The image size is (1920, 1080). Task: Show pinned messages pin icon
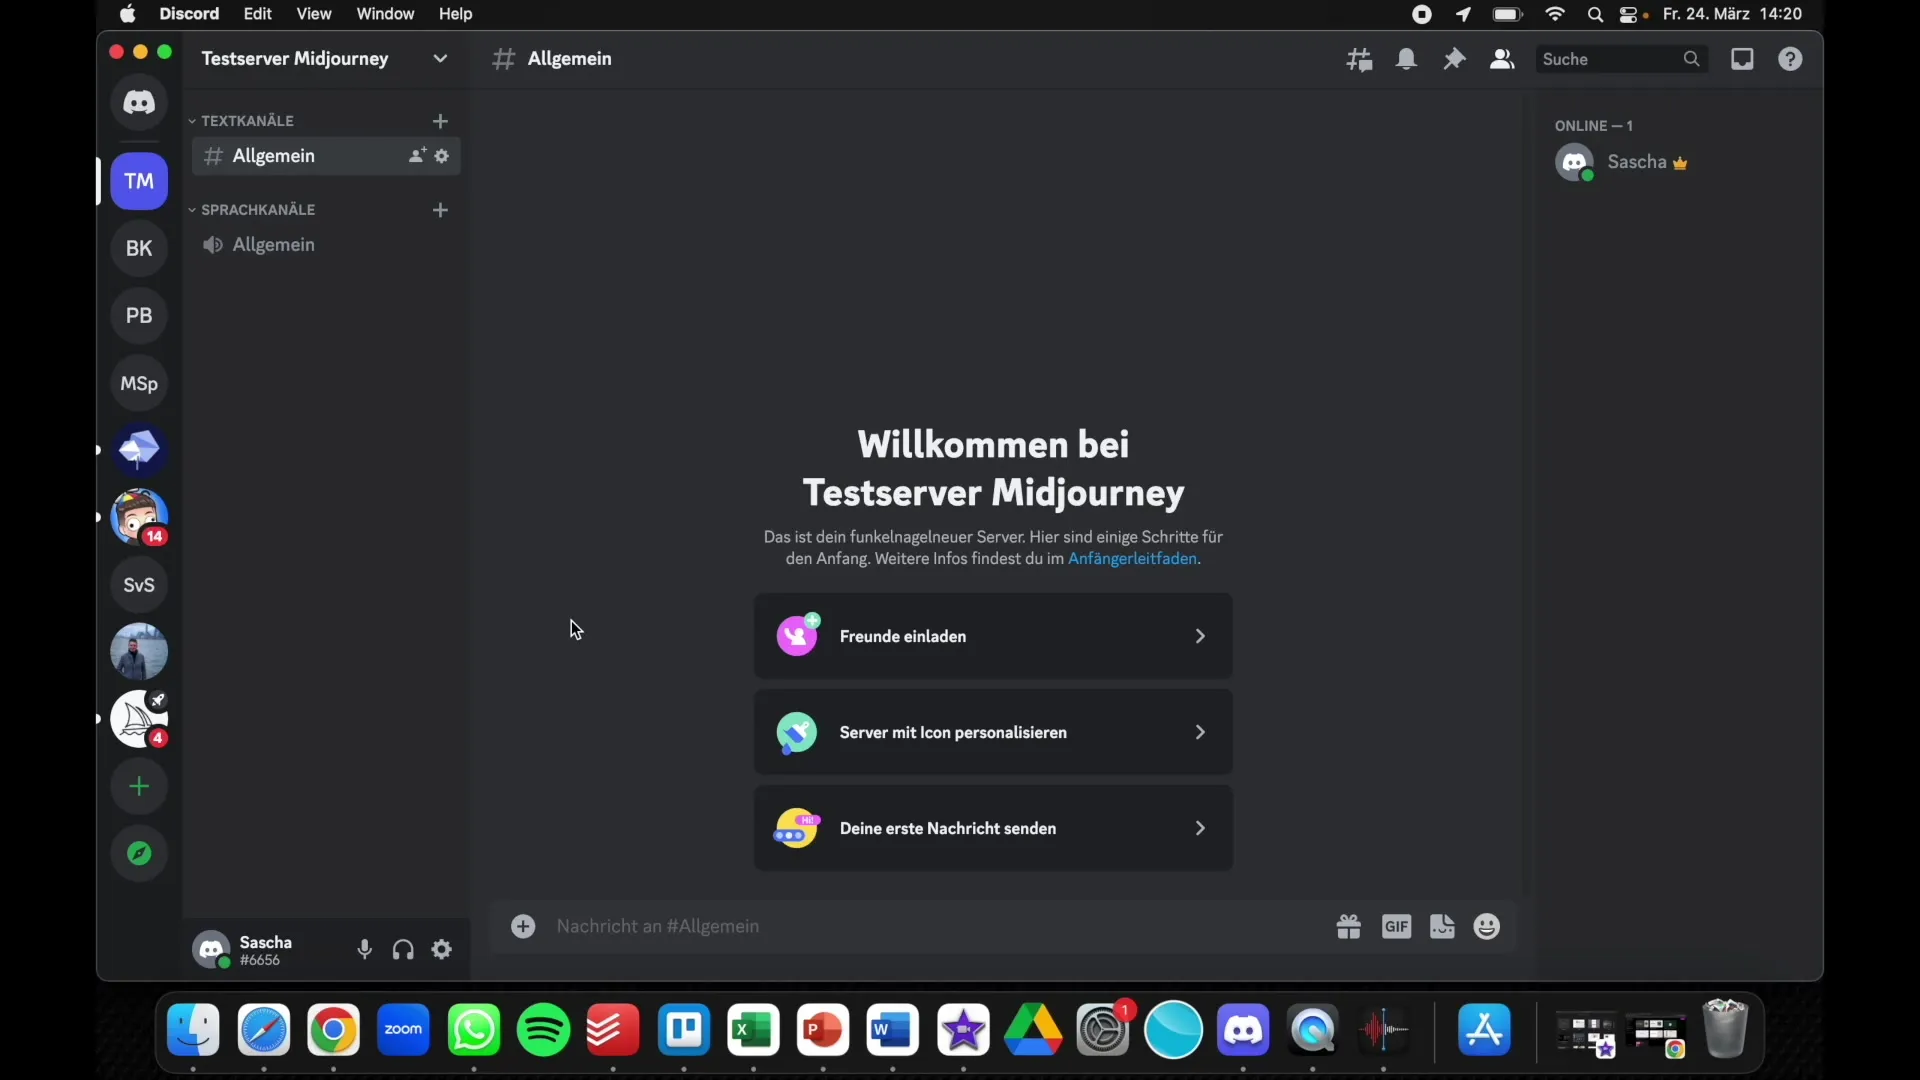pyautogui.click(x=1455, y=59)
